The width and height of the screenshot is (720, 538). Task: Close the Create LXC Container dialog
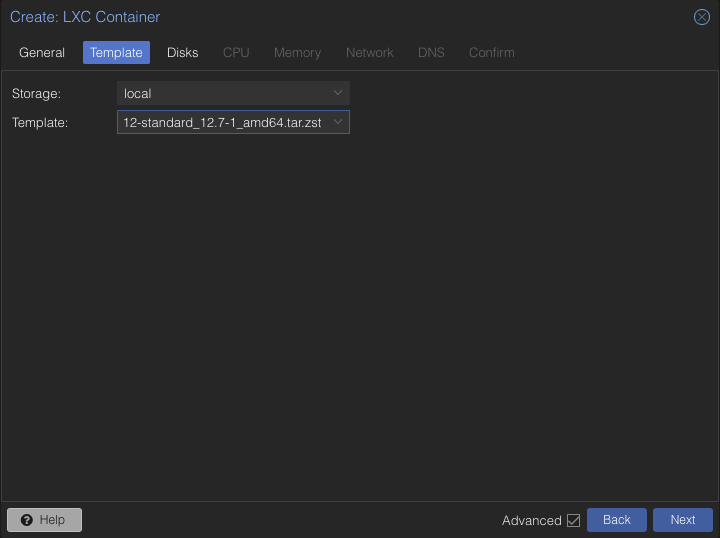point(702,17)
